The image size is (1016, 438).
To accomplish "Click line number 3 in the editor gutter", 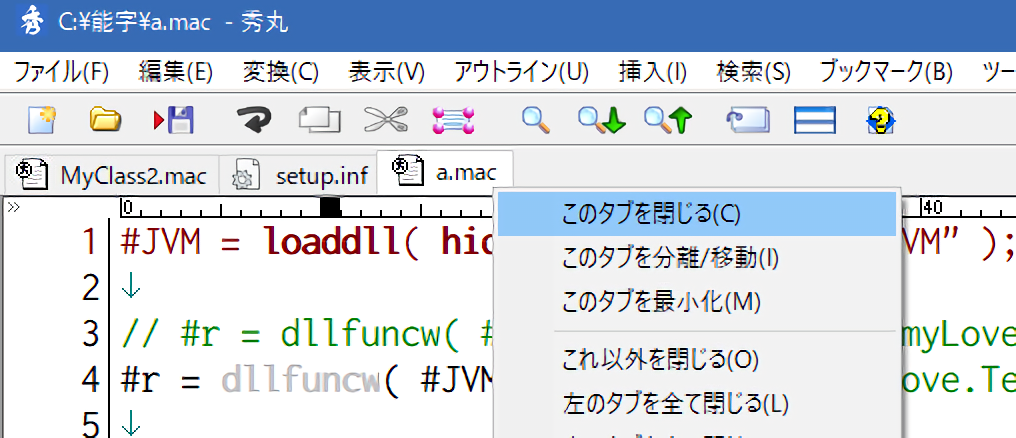I will [89, 332].
